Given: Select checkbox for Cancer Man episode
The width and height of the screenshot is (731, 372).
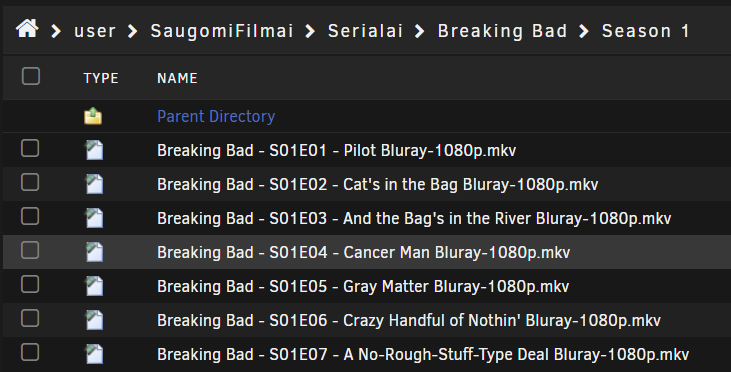Looking at the screenshot, I should click(30, 250).
